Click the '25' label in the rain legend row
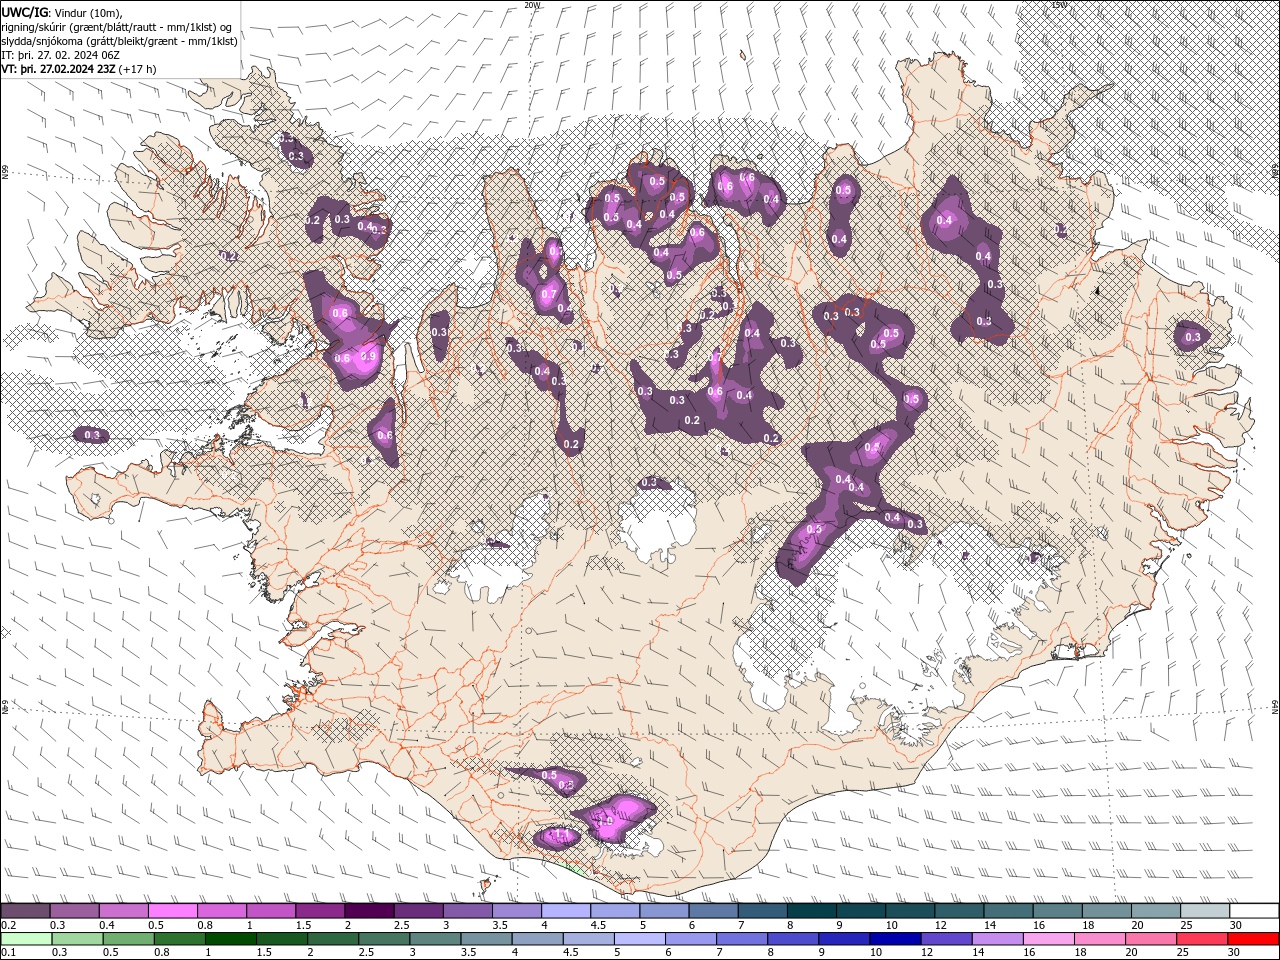Viewport: 1280px width, 960px height. (x=1185, y=952)
